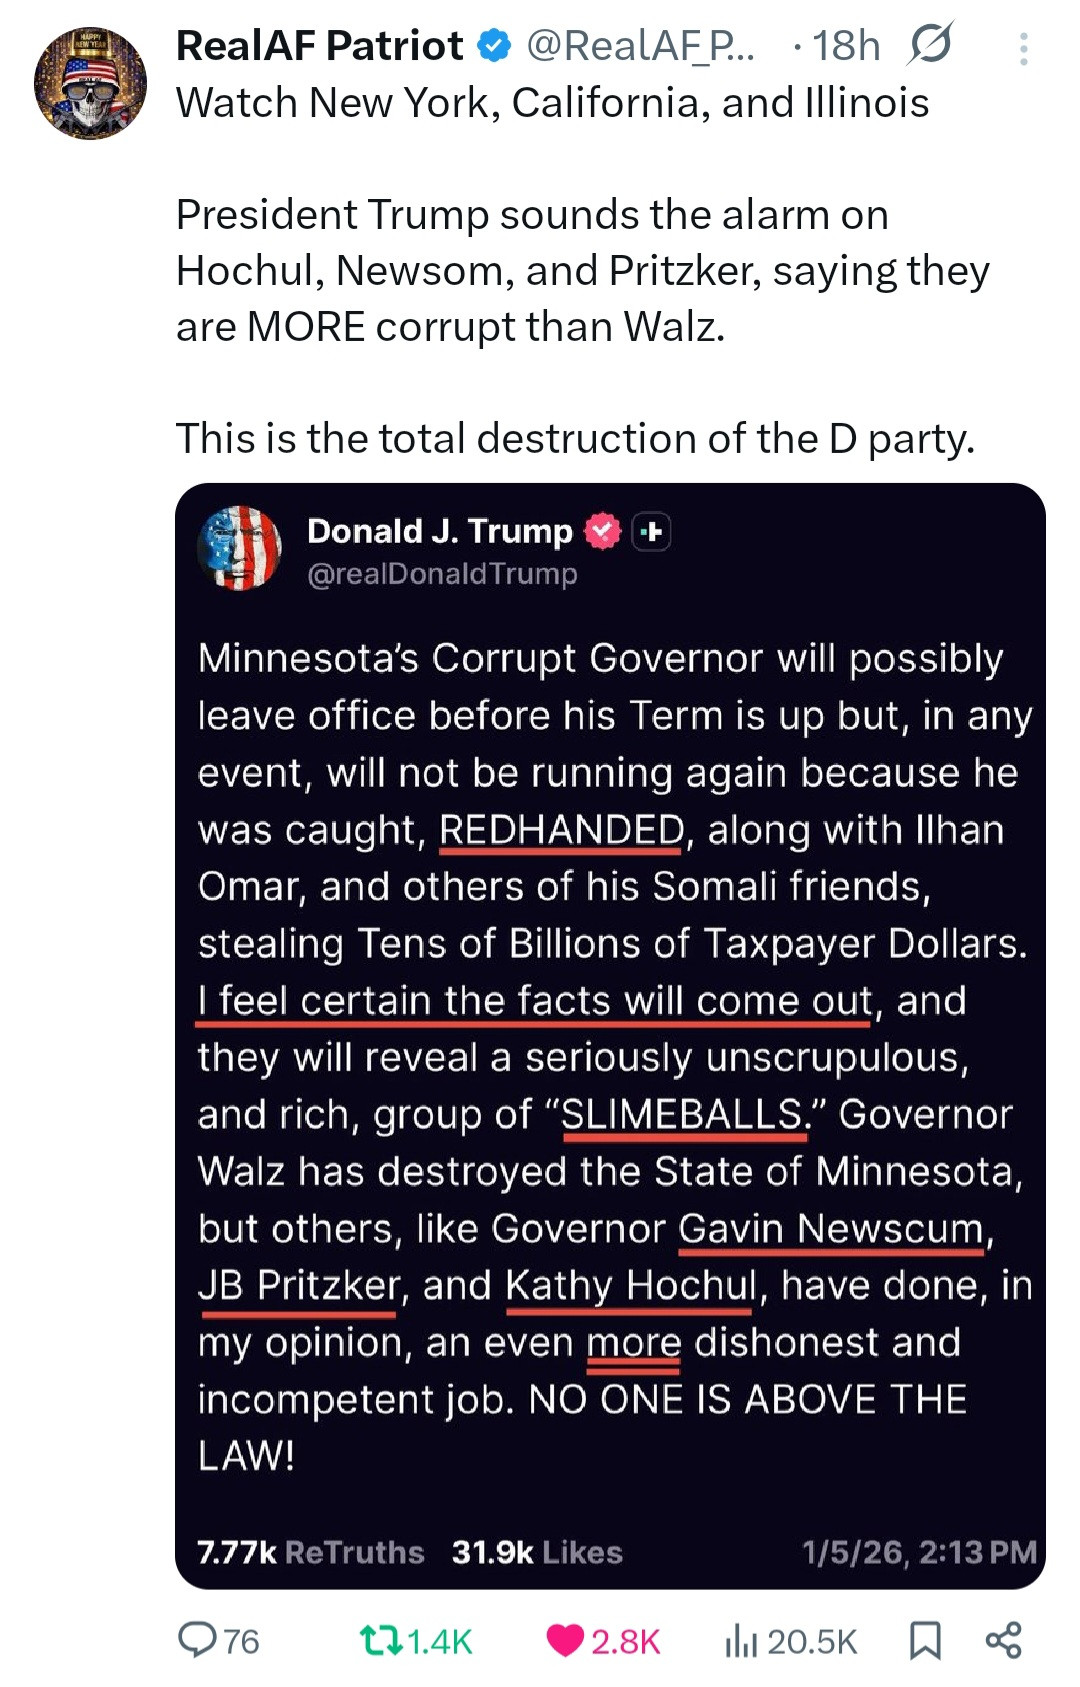Click the blue verified badge
Viewport: 1080px width, 1687px height.
495,46
